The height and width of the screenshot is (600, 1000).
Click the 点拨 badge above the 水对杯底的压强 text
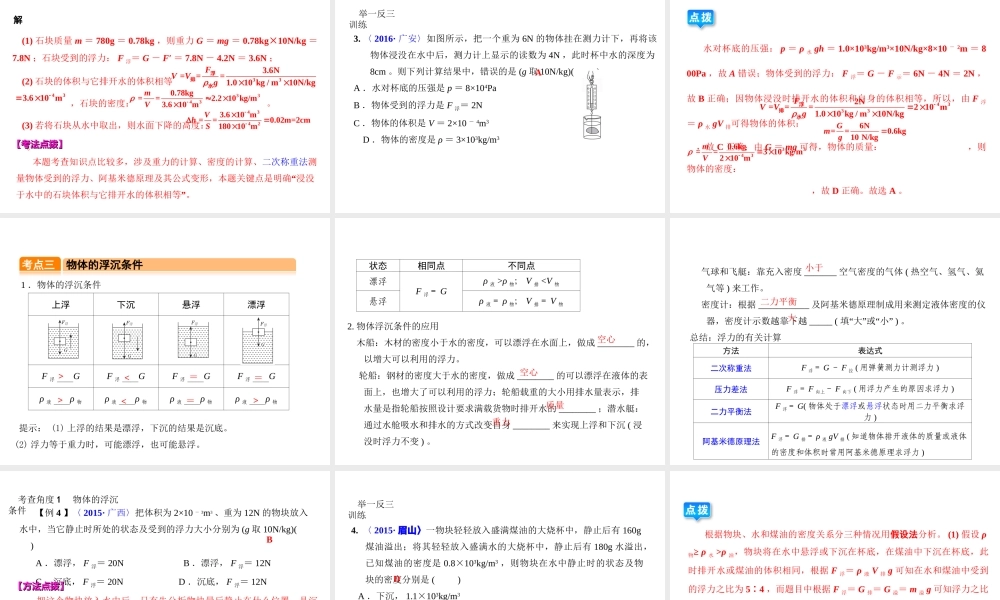coord(700,18)
